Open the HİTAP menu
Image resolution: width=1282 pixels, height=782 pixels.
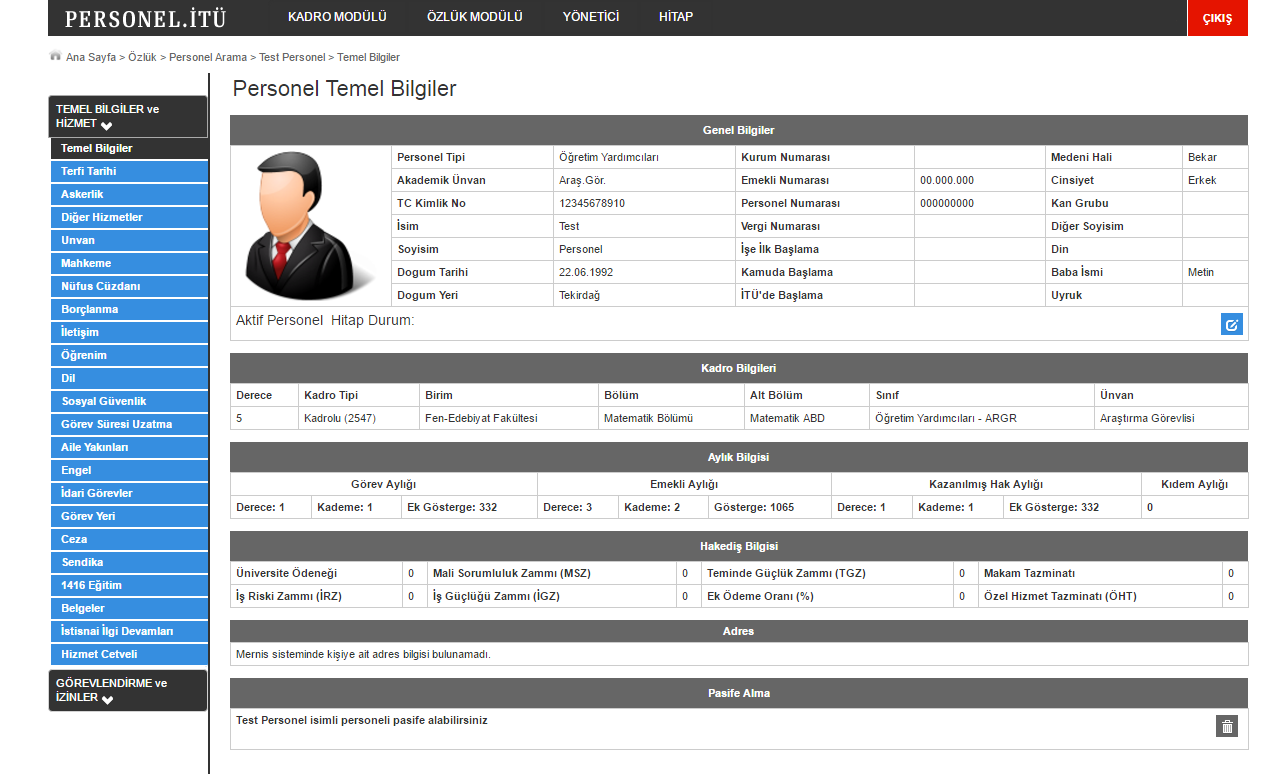(x=676, y=17)
